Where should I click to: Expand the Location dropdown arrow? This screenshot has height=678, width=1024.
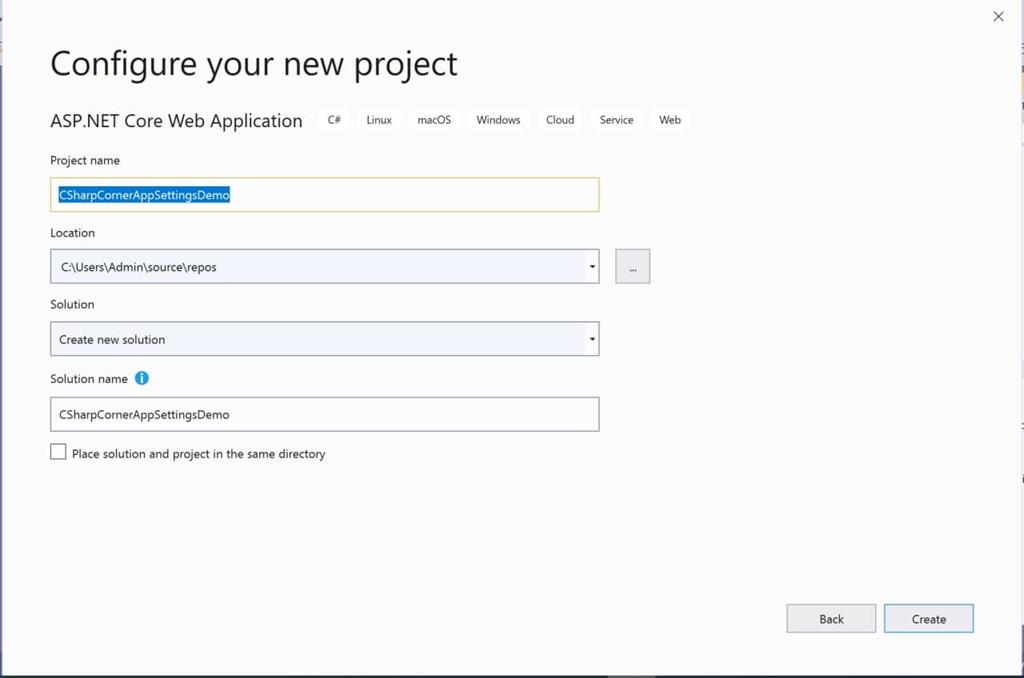(x=592, y=267)
